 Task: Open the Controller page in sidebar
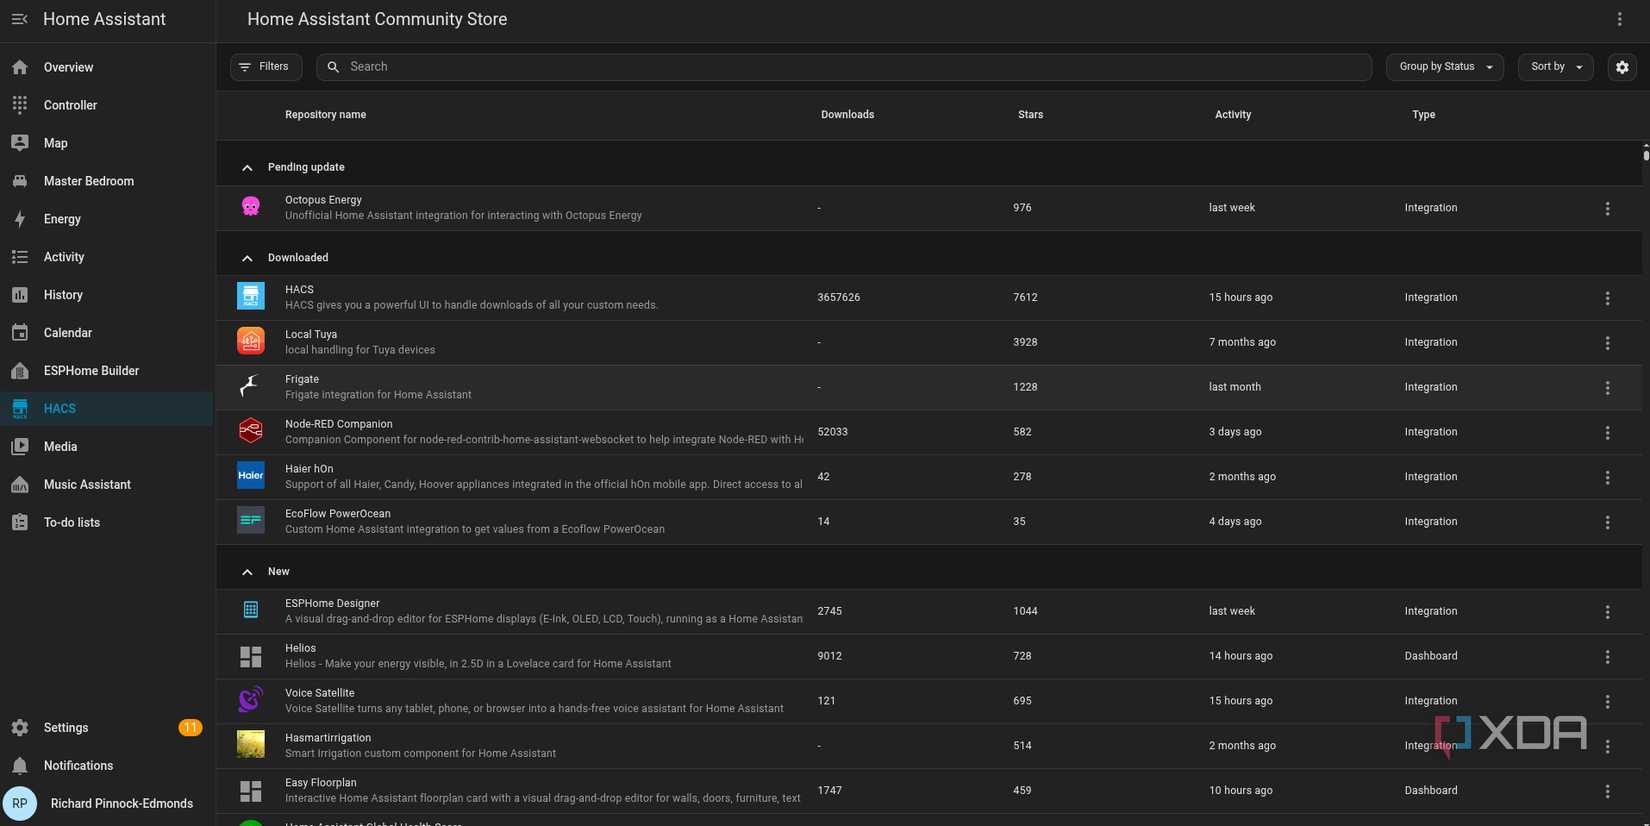coord(106,105)
